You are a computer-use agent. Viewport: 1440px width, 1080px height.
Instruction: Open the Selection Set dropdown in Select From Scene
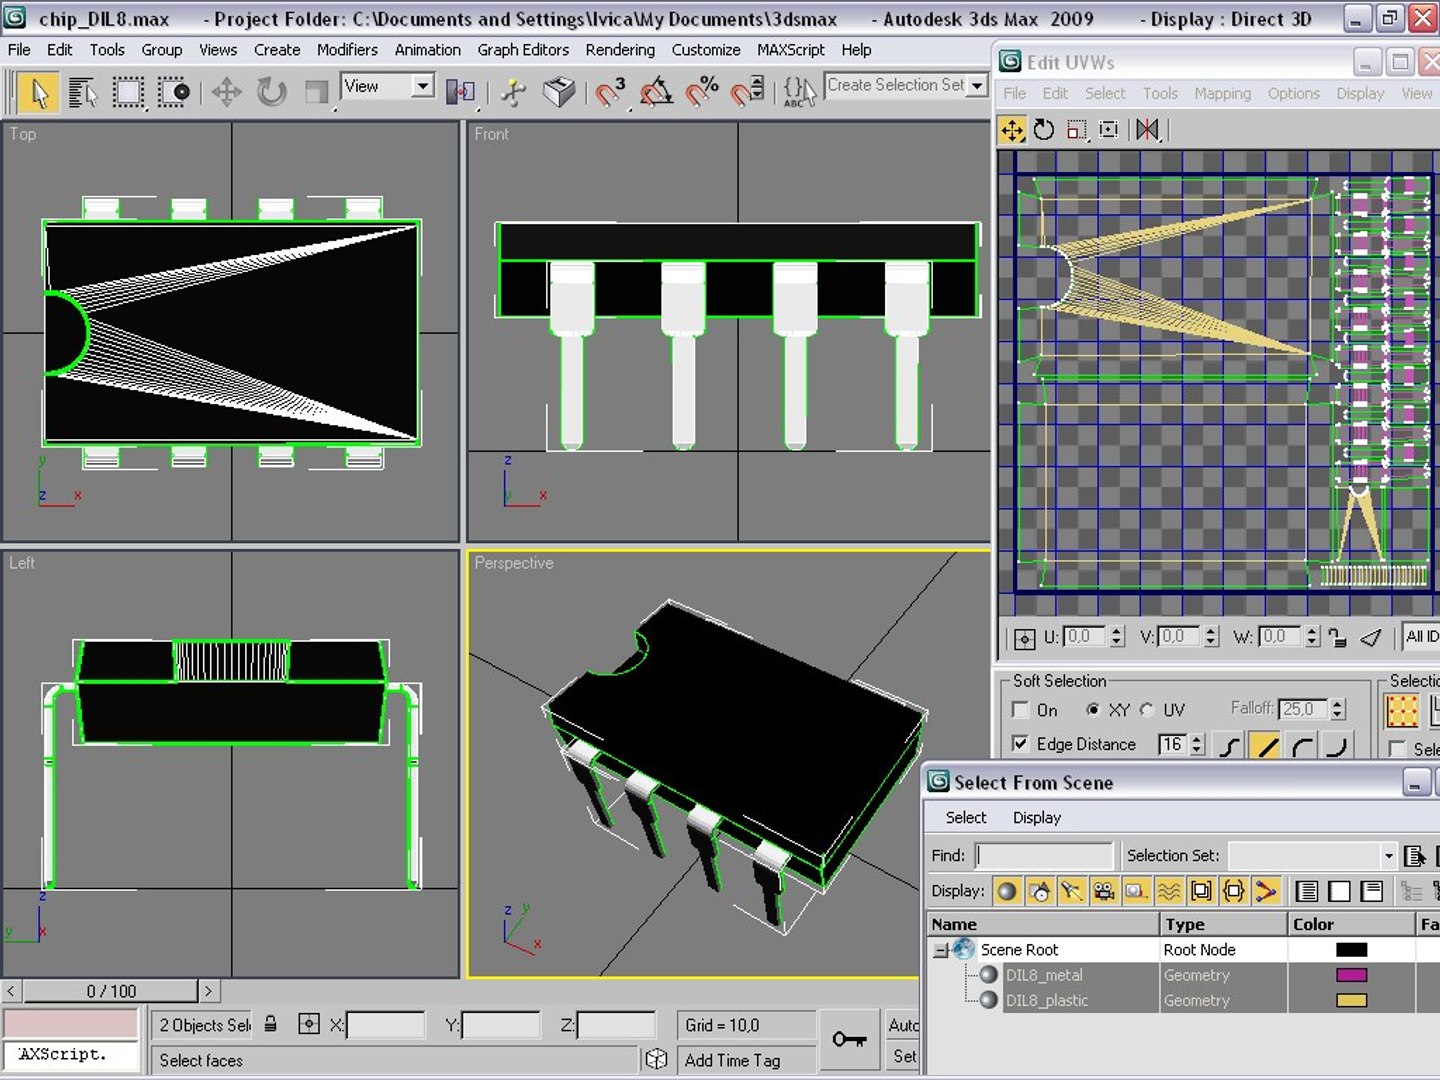click(x=1388, y=856)
